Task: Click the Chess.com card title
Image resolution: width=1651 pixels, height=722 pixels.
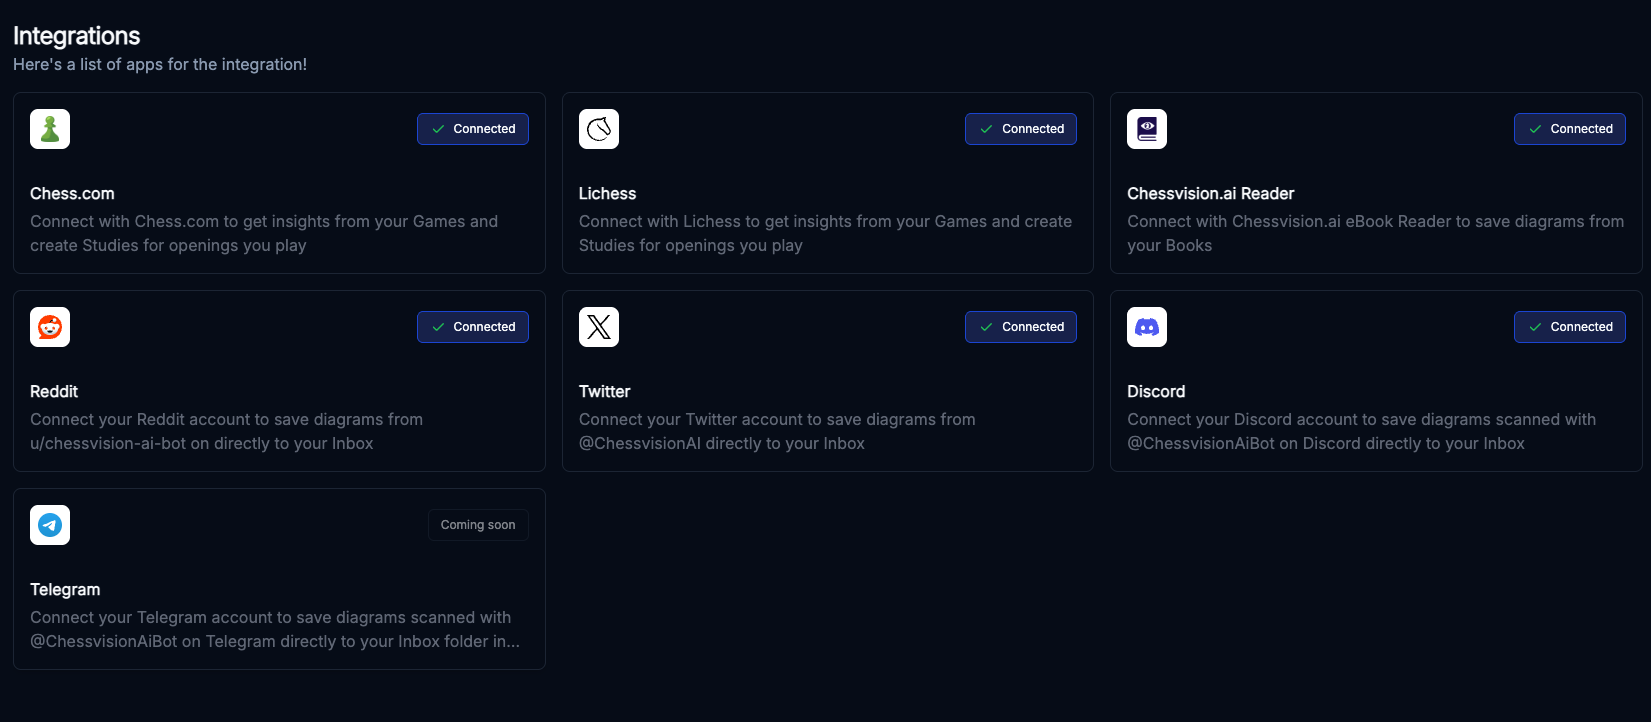Action: click(x=72, y=193)
